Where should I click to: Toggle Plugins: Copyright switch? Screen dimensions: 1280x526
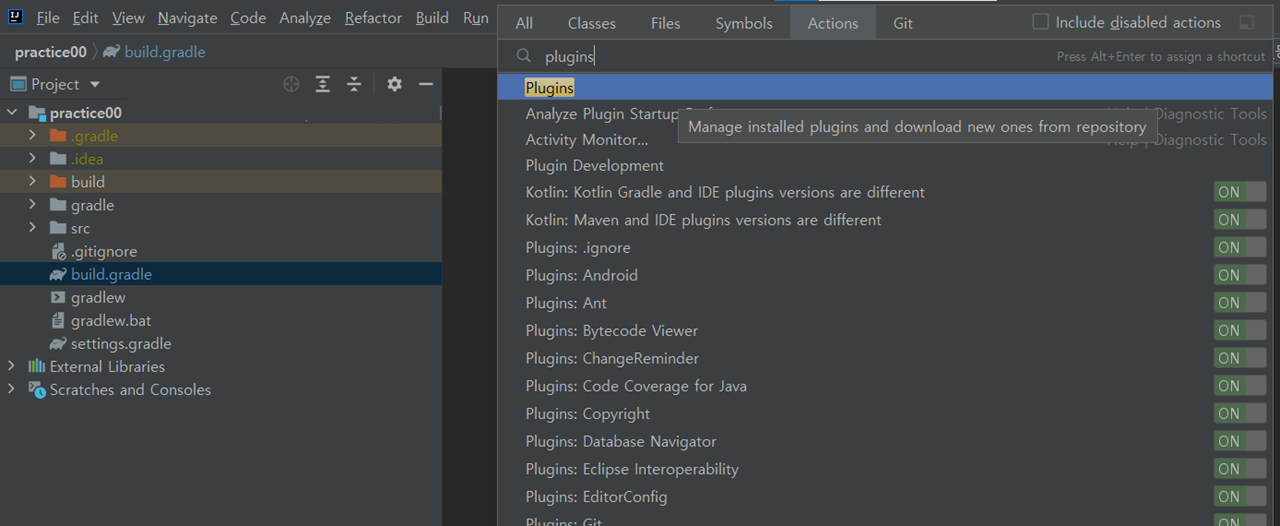pos(1240,414)
